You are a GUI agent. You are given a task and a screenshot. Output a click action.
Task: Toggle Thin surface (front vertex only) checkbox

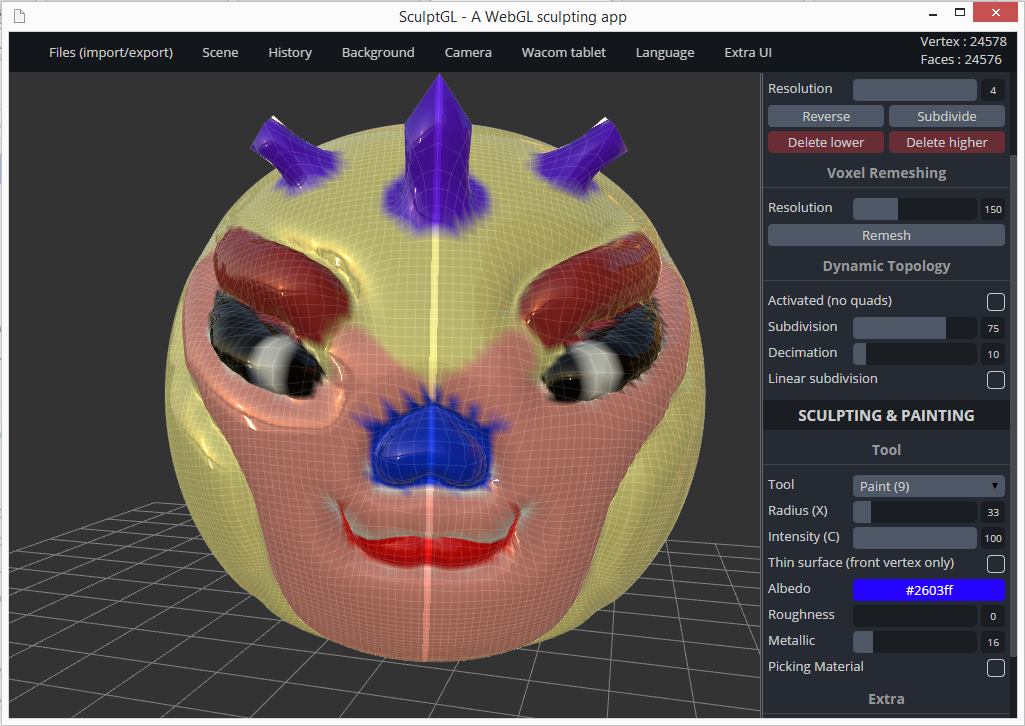(x=996, y=563)
